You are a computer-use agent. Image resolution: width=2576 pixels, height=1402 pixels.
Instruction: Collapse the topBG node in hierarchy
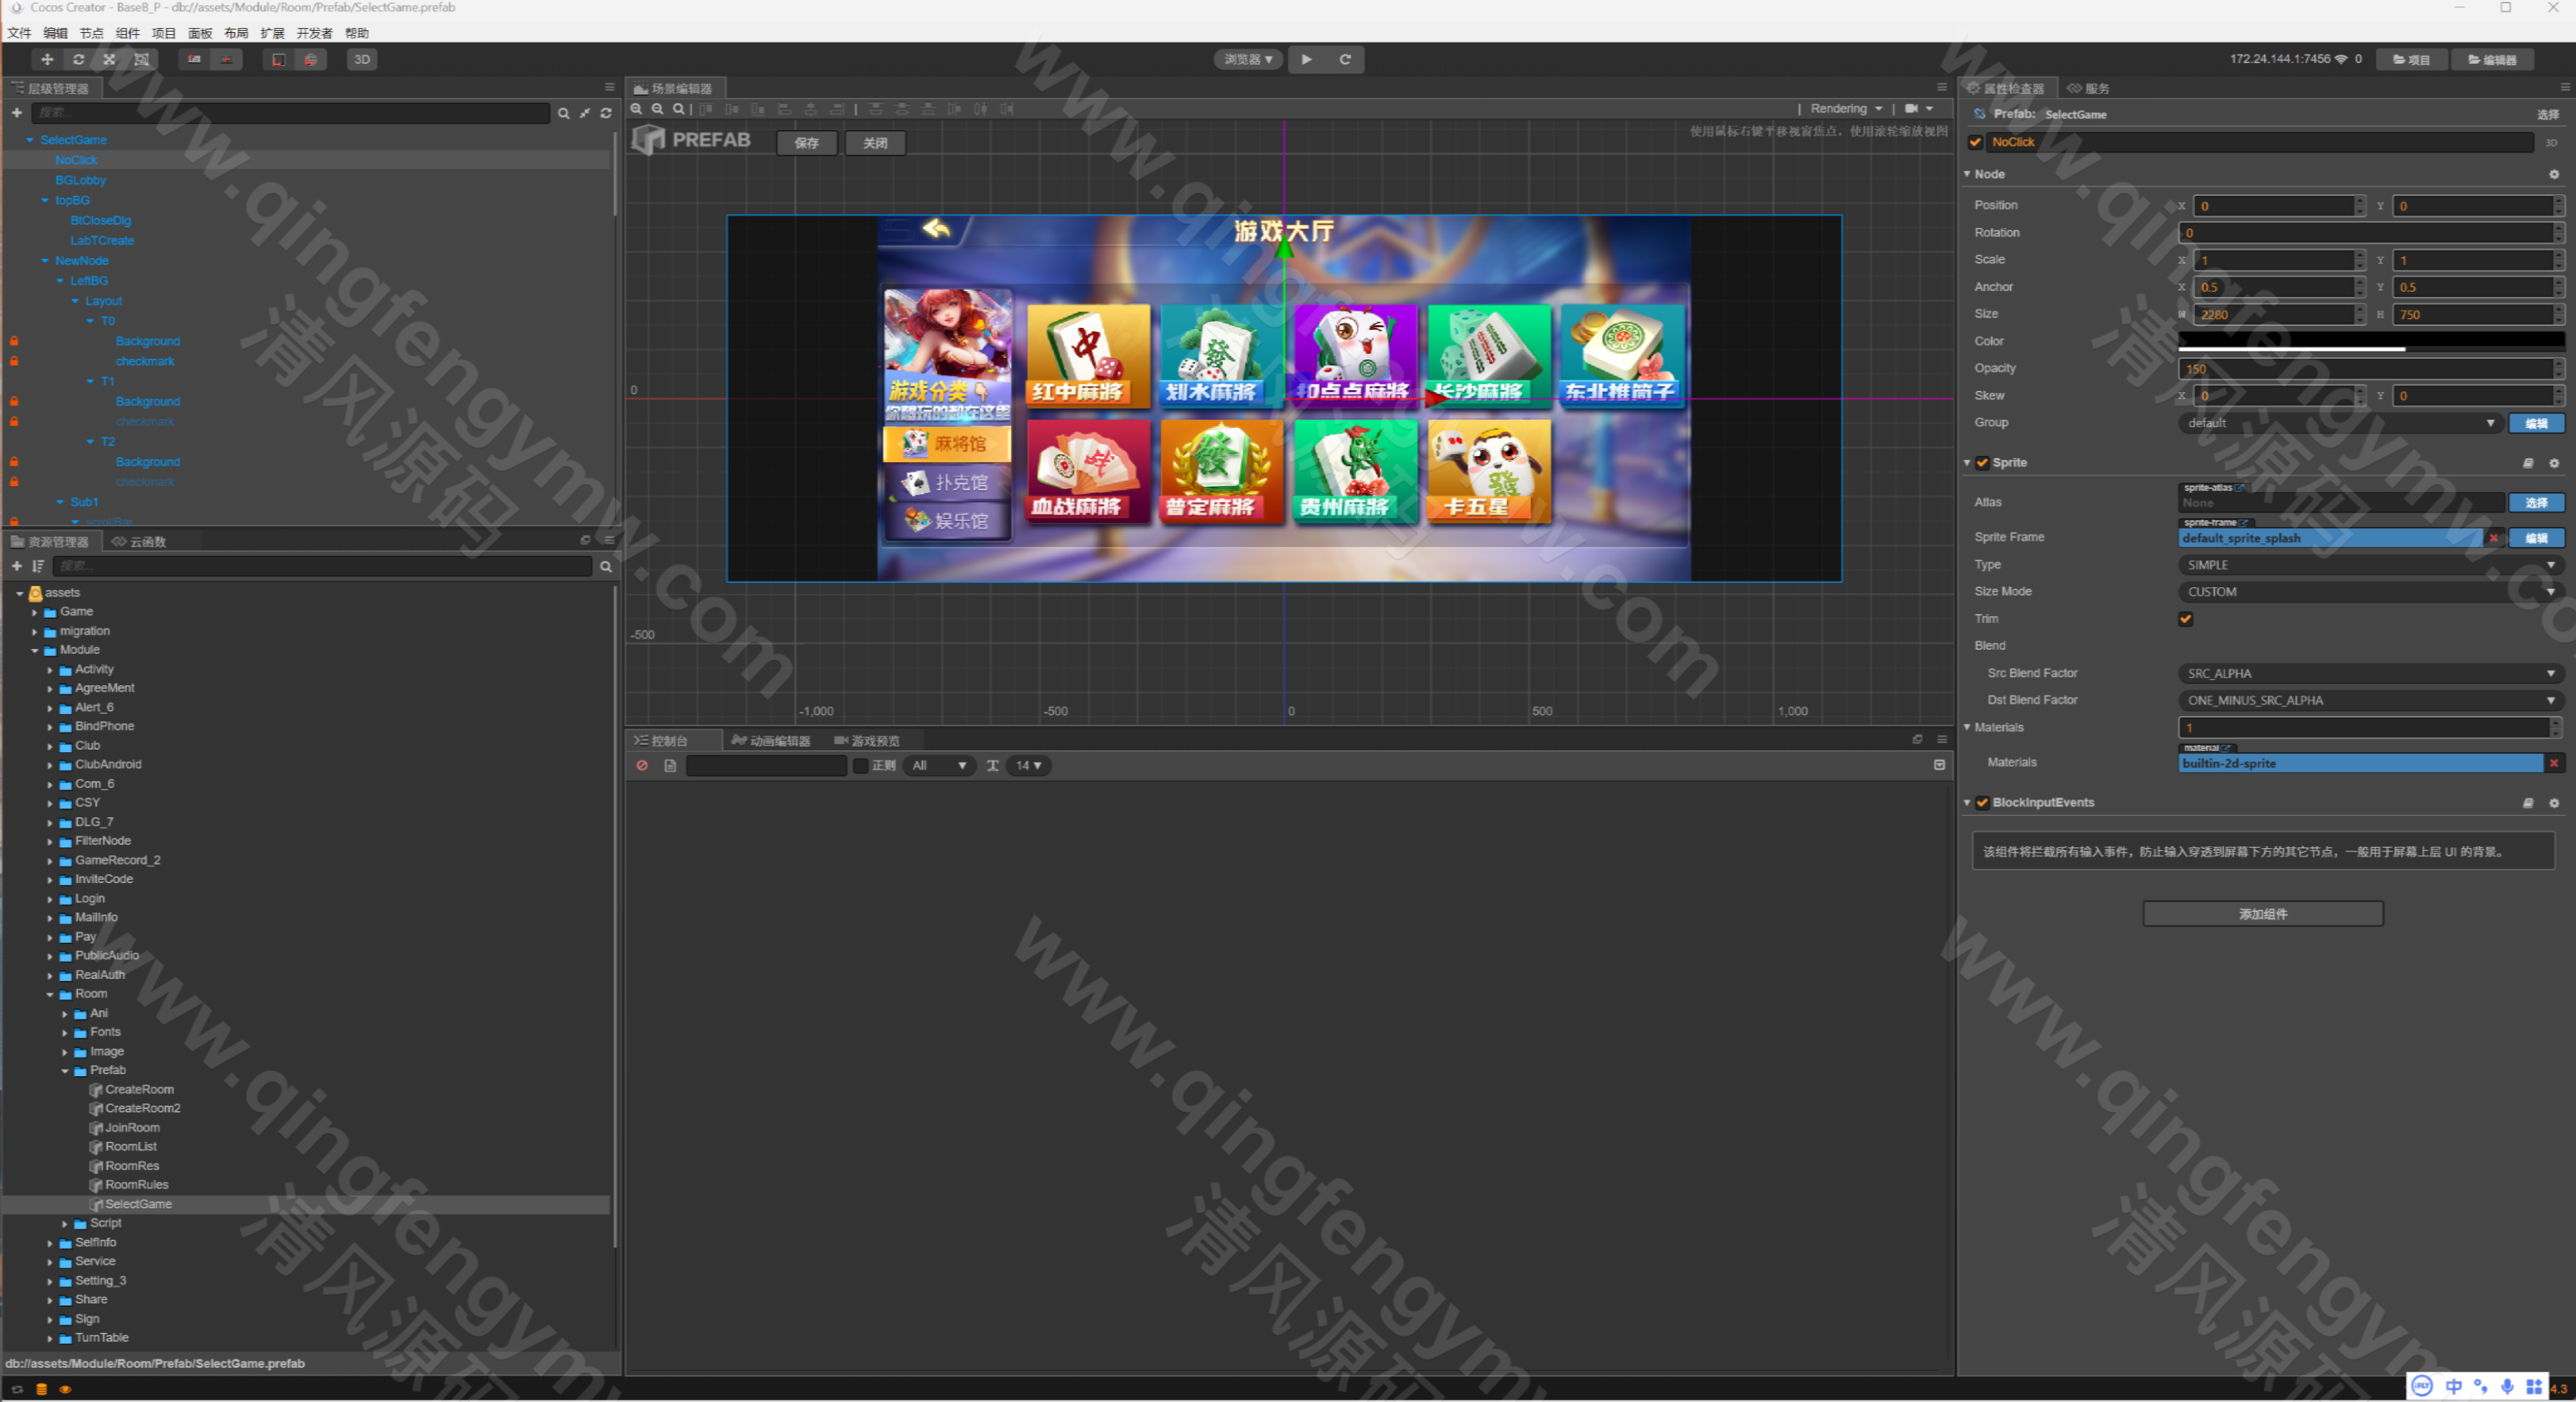(45, 201)
